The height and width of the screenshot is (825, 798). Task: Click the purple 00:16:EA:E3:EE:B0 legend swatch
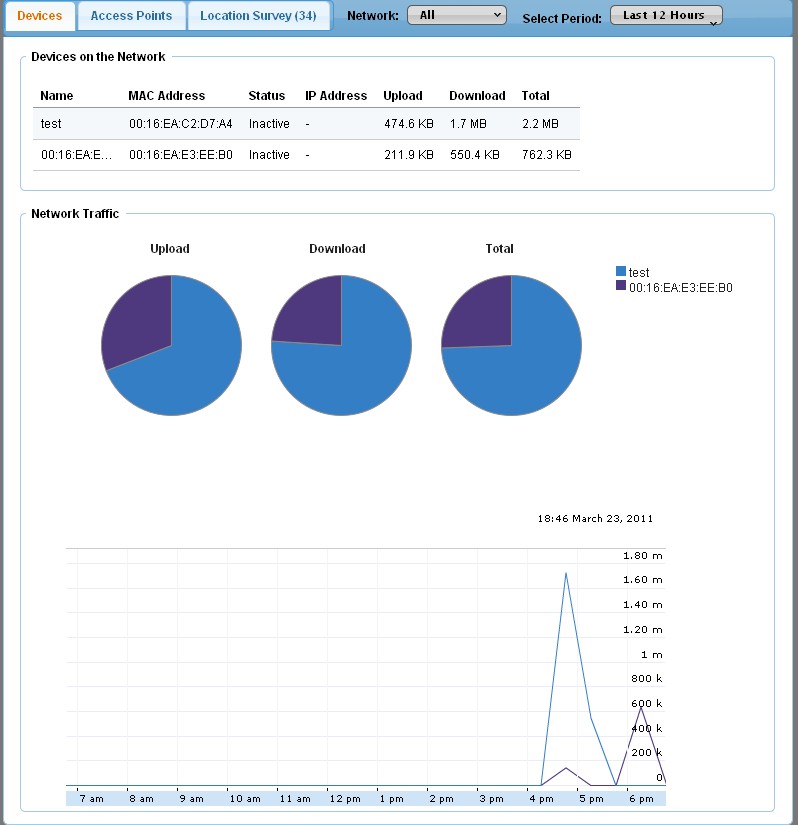click(x=621, y=285)
